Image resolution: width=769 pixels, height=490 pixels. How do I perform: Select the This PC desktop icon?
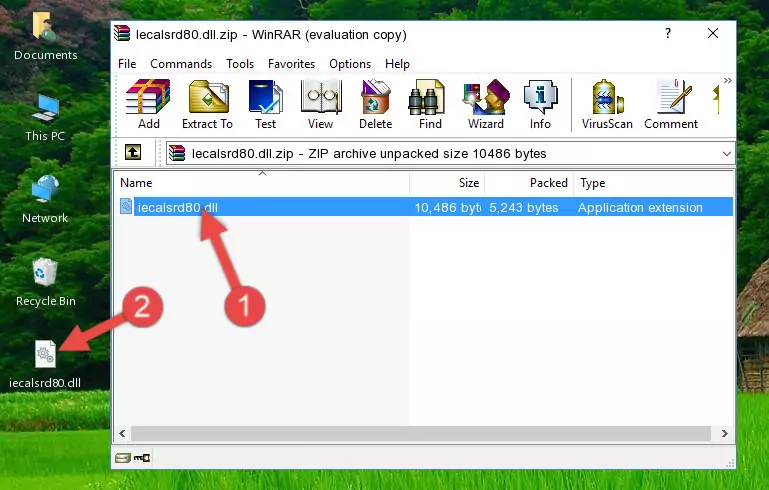click(x=45, y=118)
